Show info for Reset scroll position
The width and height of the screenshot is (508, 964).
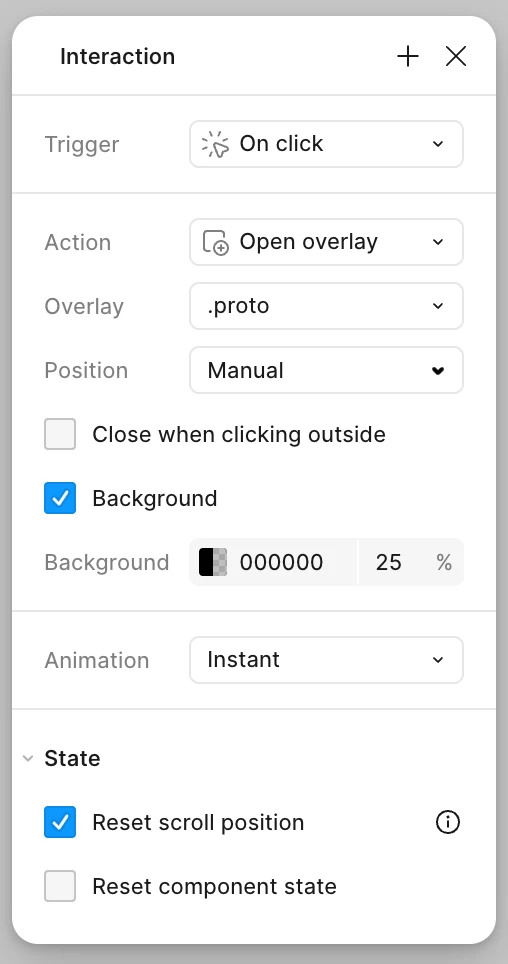(448, 822)
